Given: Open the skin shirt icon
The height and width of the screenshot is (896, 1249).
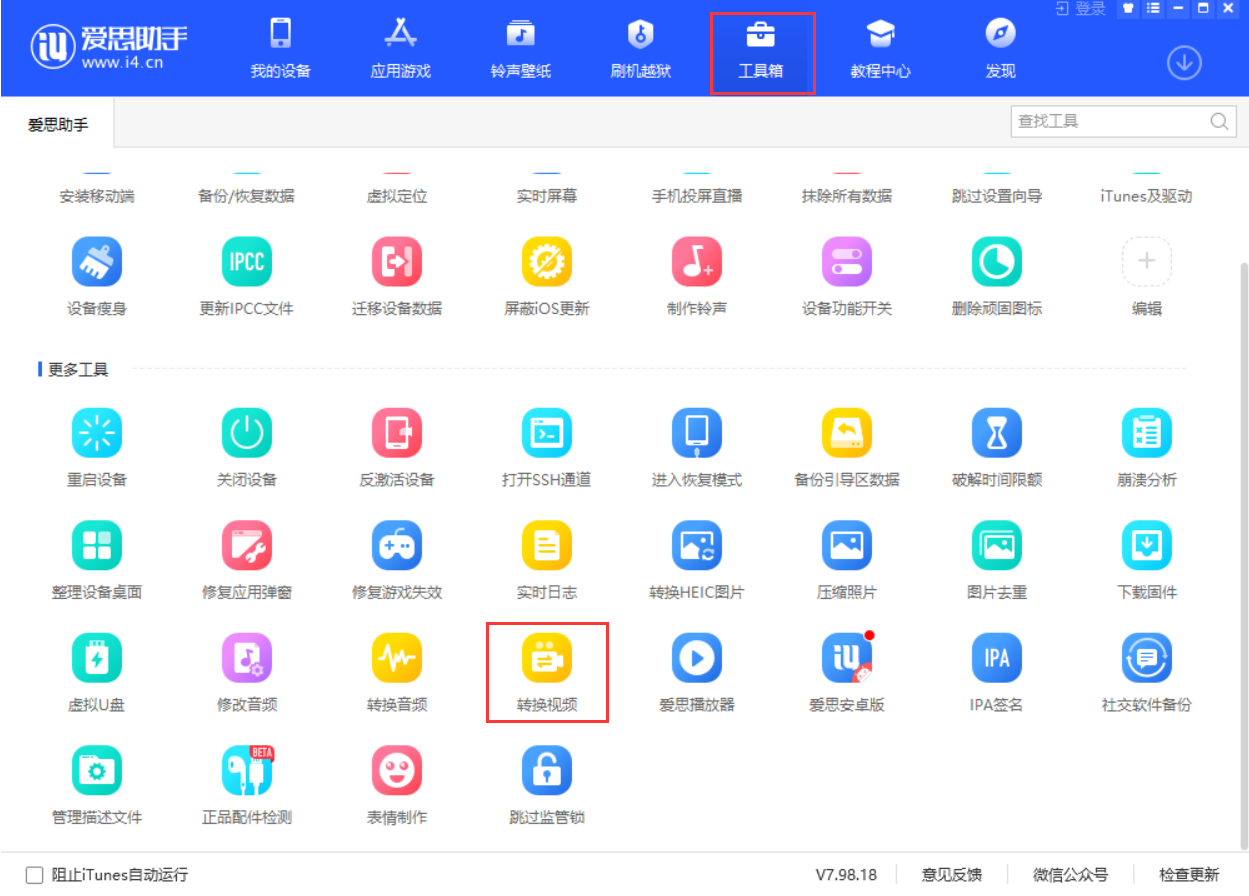Looking at the screenshot, I should click(x=1129, y=8).
